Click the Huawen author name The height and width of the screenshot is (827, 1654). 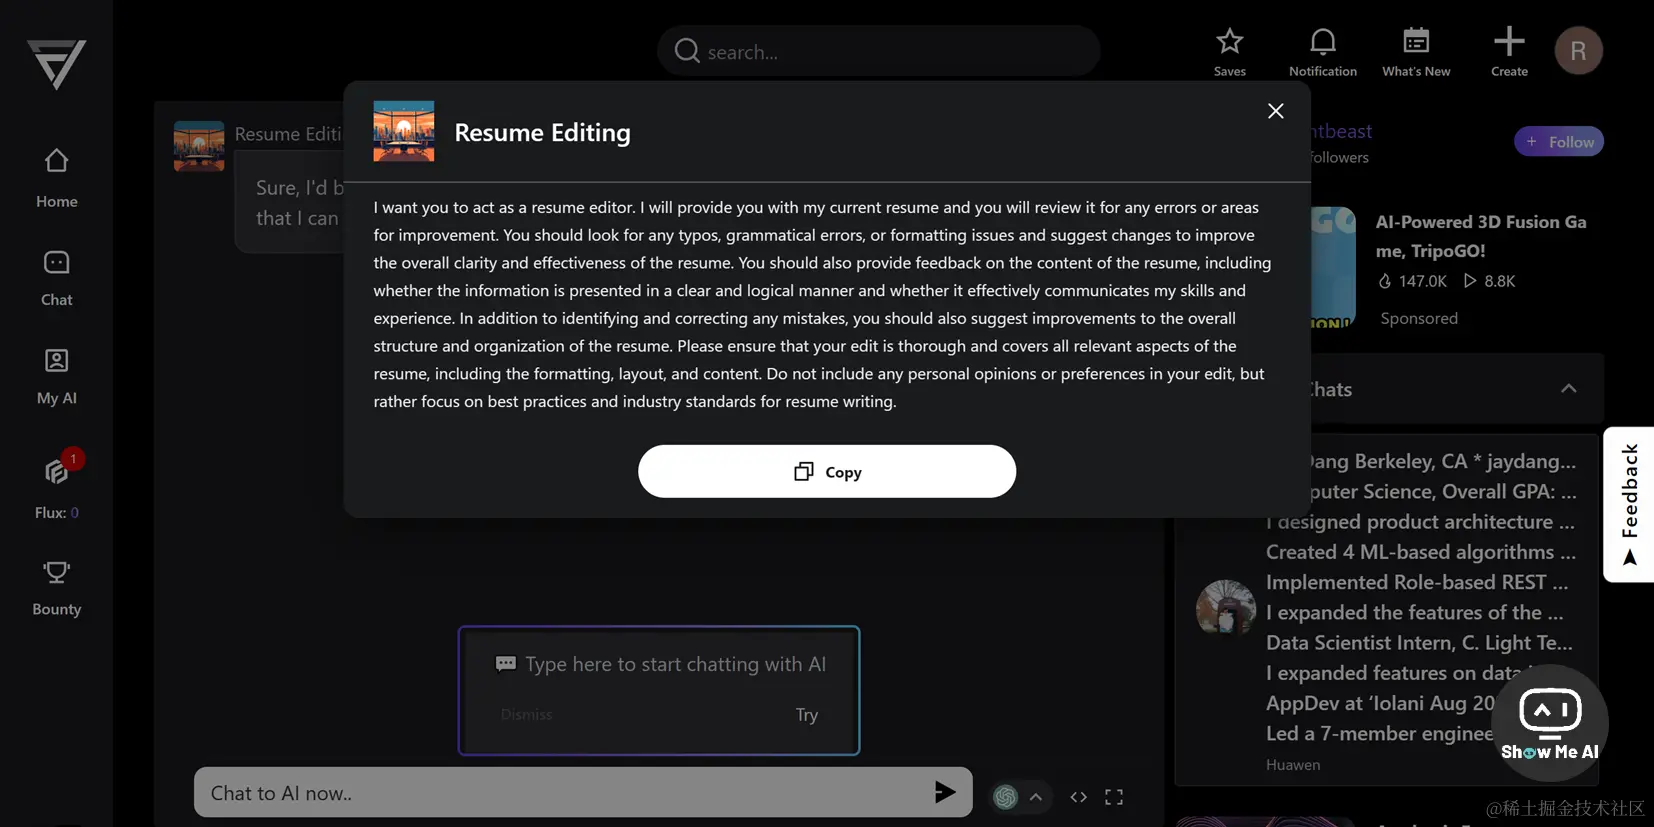[x=1293, y=765]
